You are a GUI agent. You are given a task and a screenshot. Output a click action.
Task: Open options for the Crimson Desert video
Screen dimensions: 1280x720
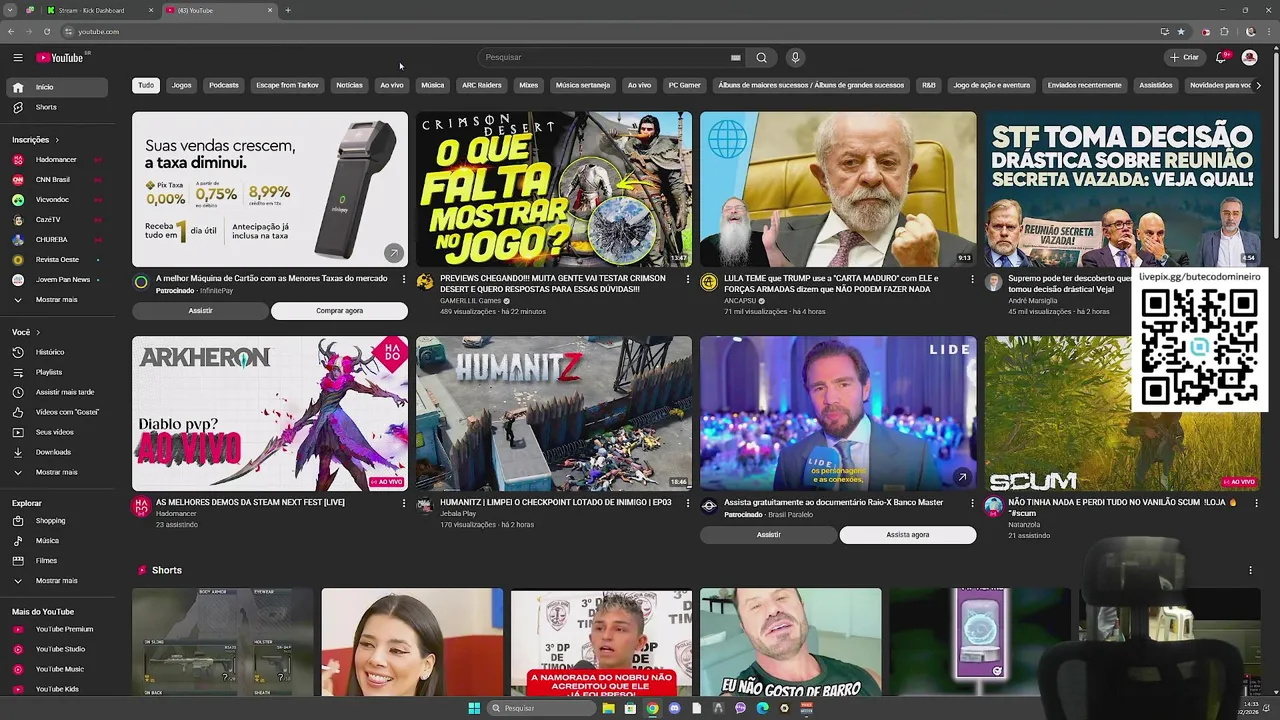click(688, 279)
